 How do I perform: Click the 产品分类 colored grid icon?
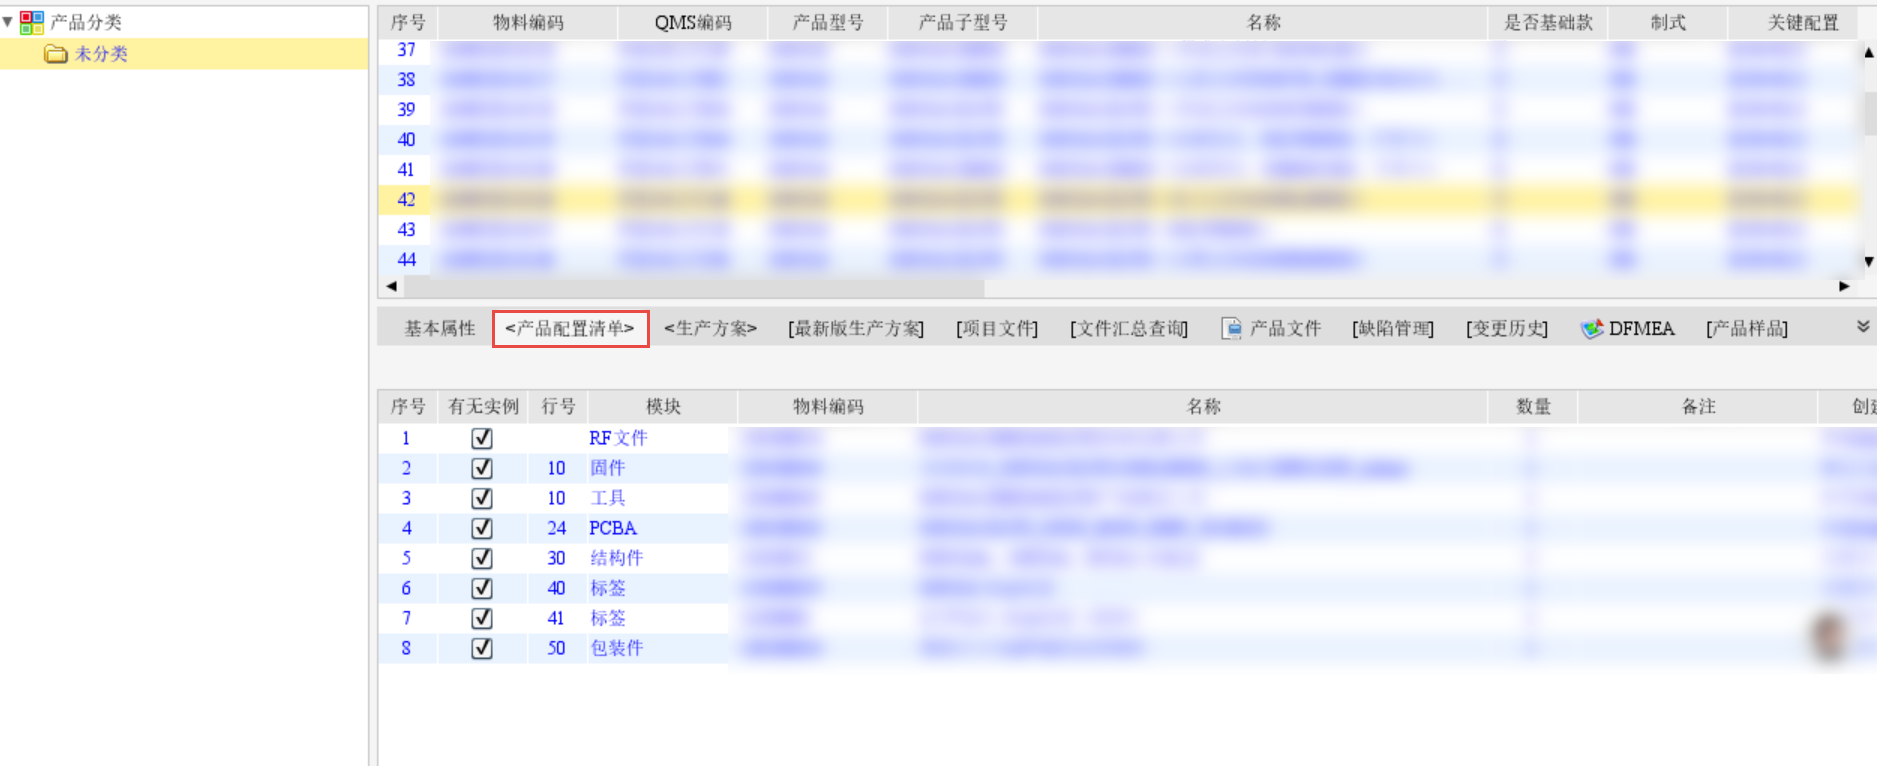point(32,22)
